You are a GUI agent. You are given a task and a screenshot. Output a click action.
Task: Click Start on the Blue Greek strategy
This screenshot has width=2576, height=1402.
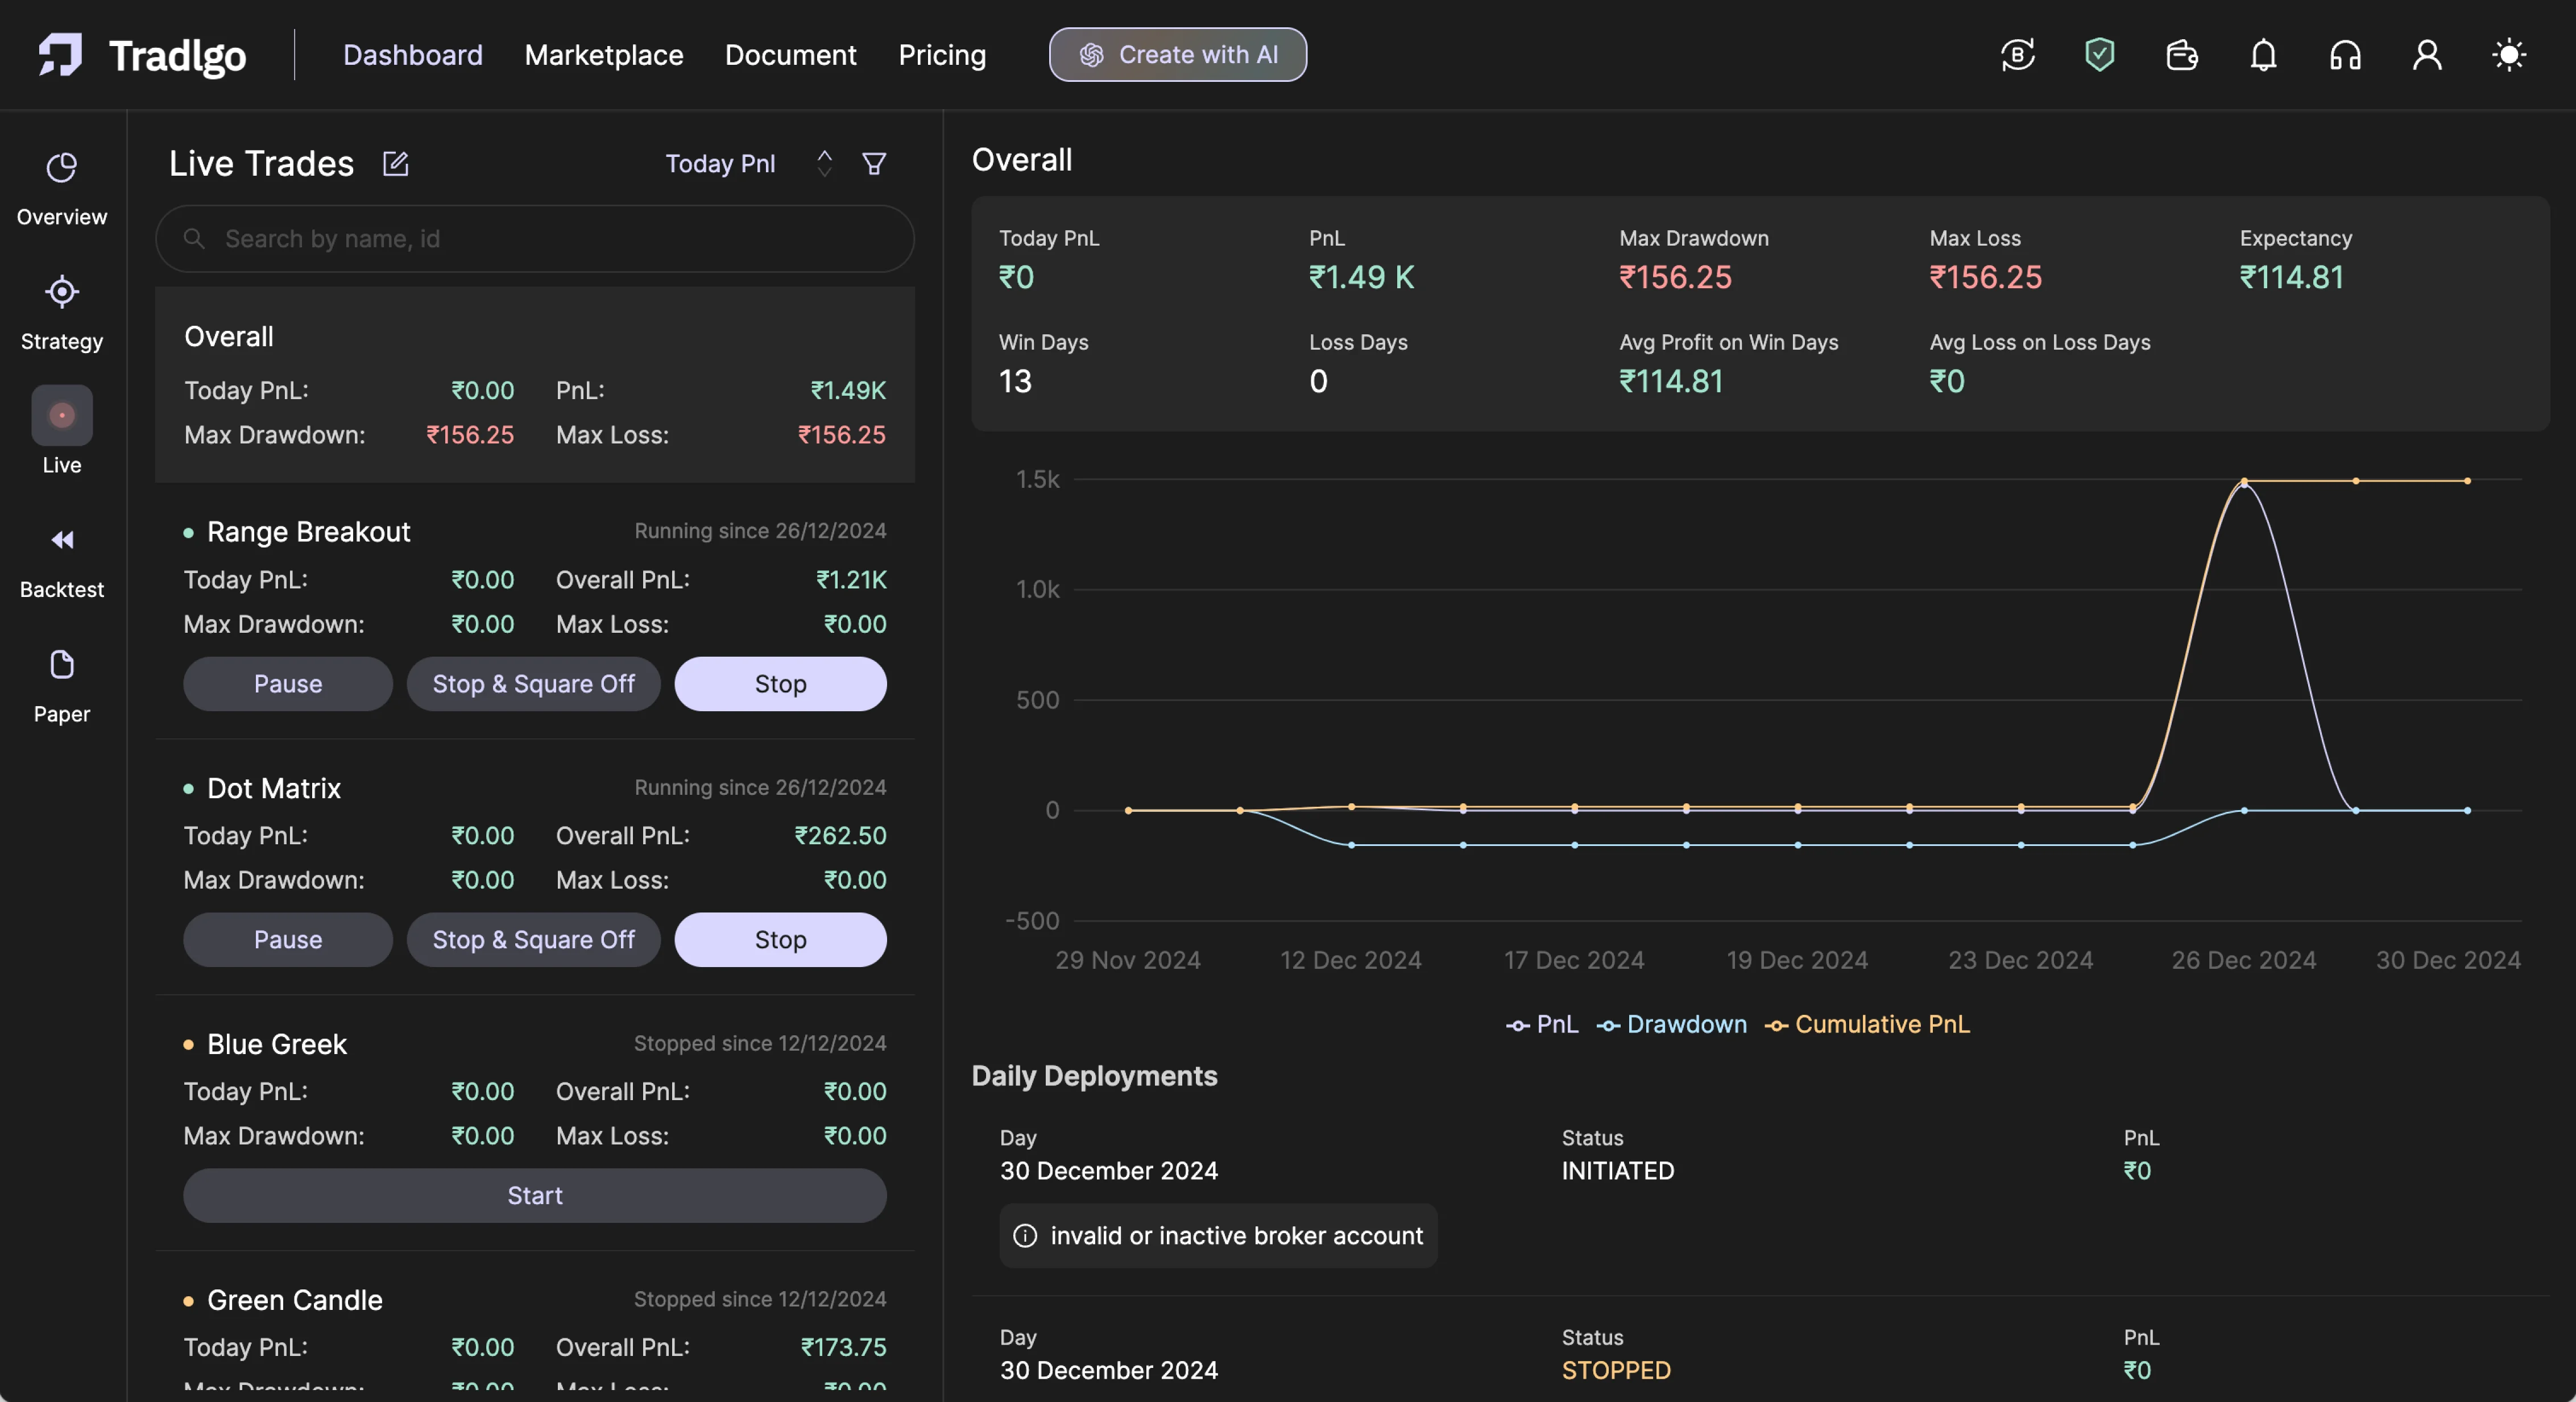click(534, 1195)
